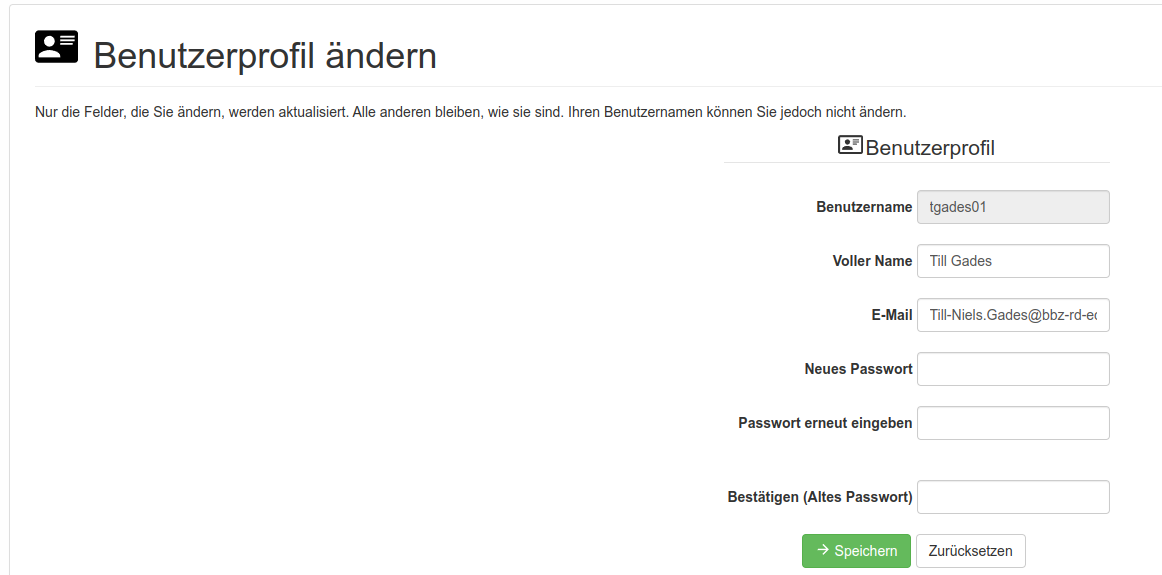Click the Bestätigen (Altes Passwort) label
1162x575 pixels.
(820, 497)
